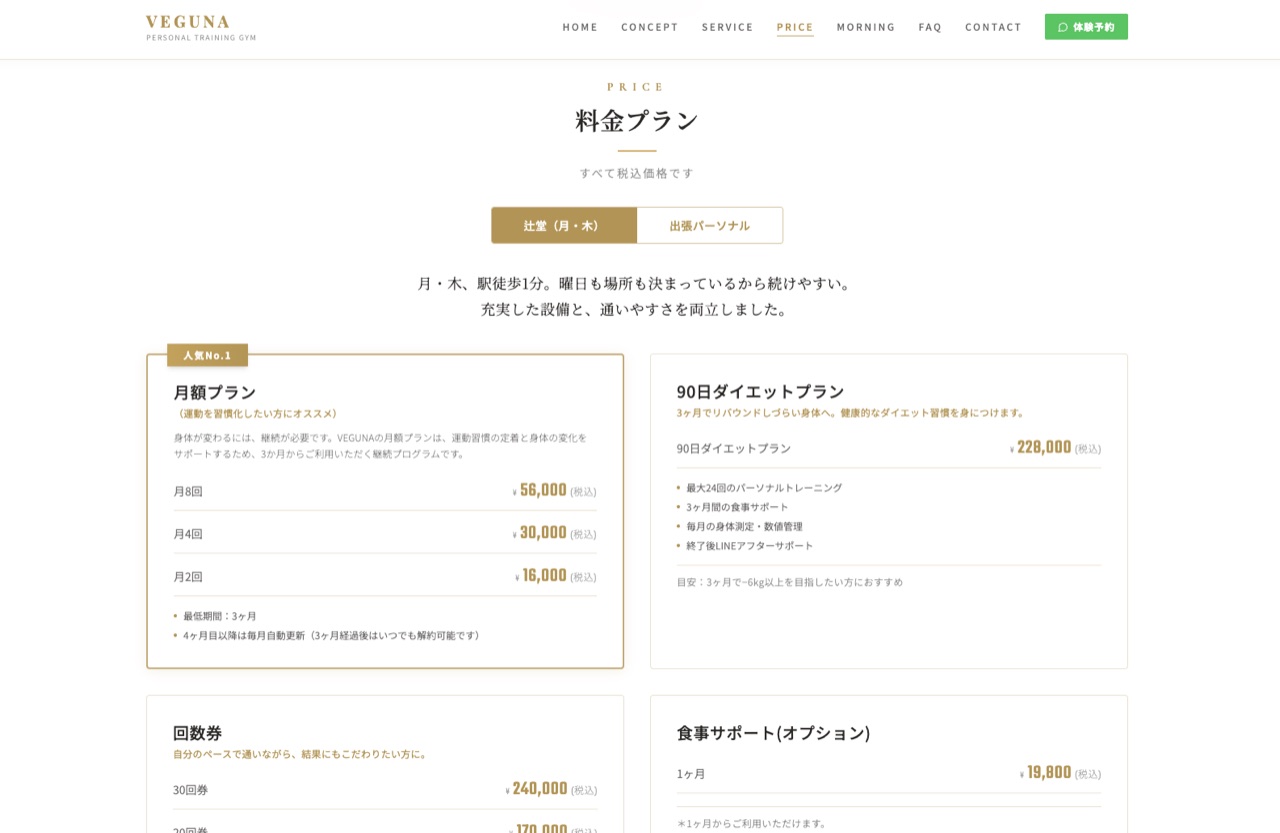The height and width of the screenshot is (833, 1280).
Task: Click the 回数券 card heading
Action: pyautogui.click(x=198, y=733)
